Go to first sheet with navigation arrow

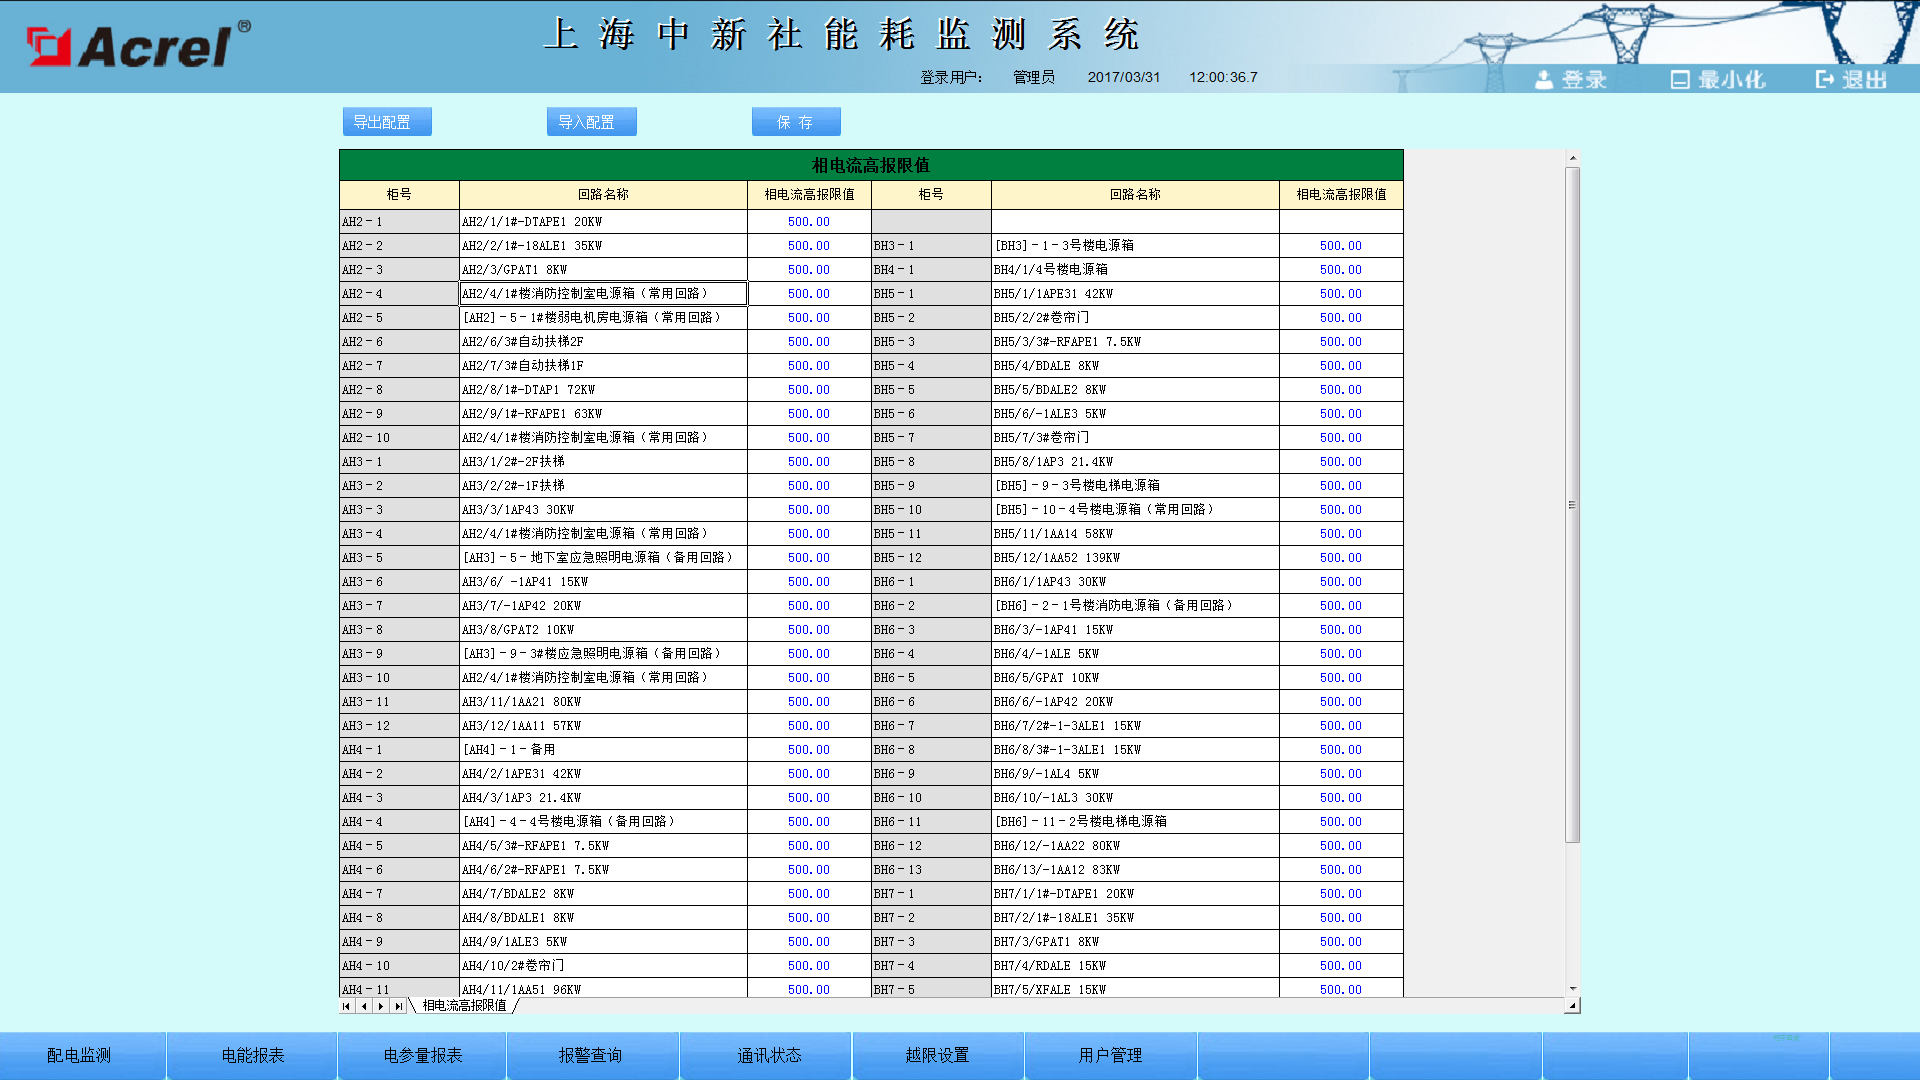[347, 1006]
